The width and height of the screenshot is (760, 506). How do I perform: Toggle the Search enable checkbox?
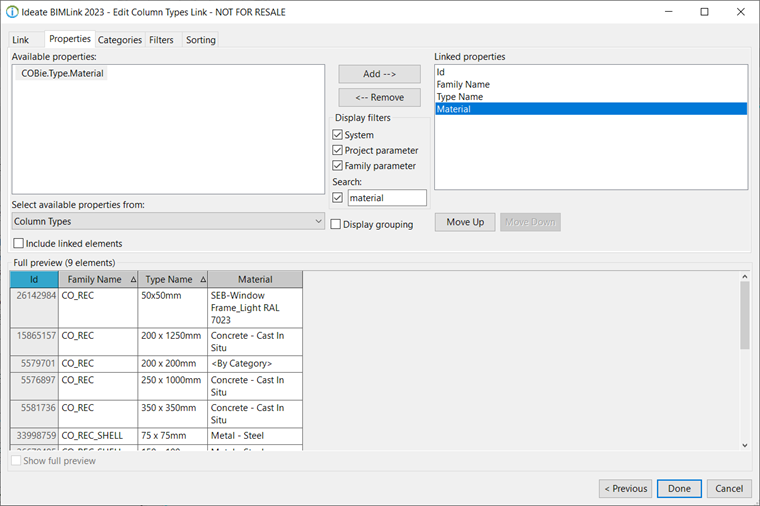pos(338,198)
